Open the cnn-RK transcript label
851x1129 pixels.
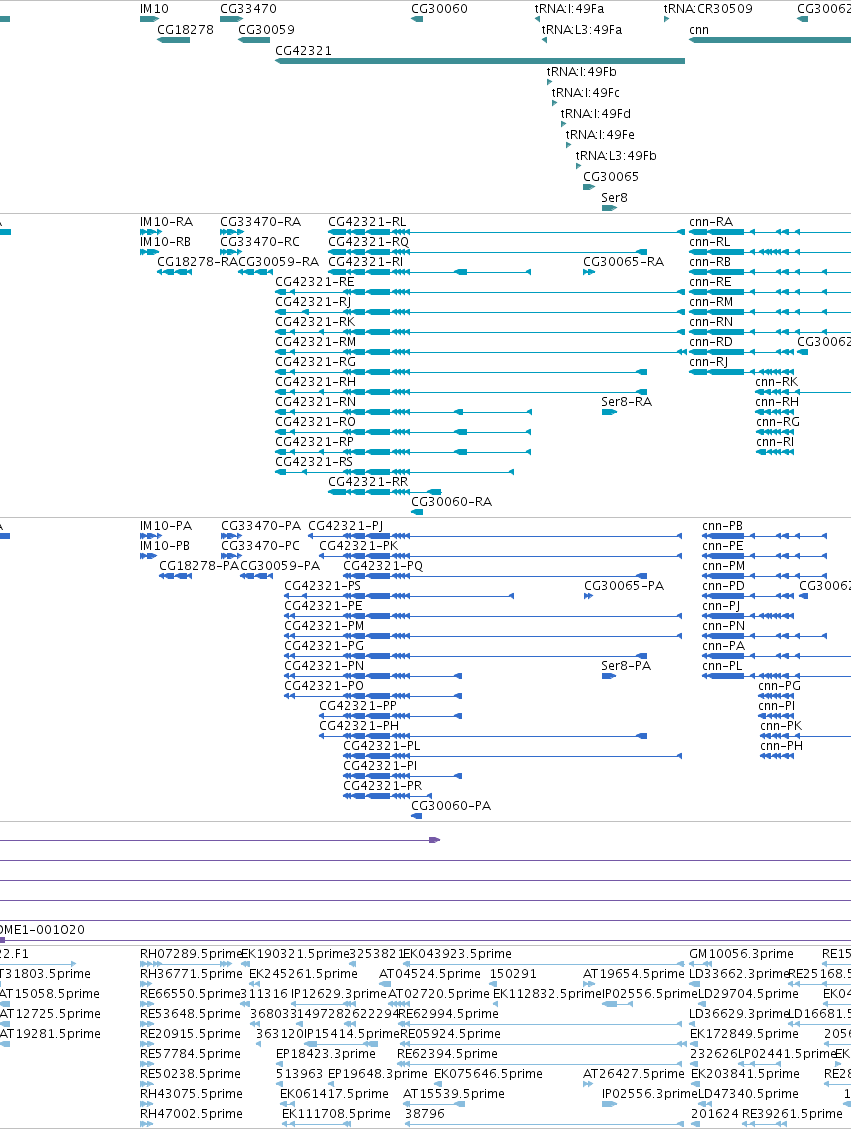[x=776, y=382]
